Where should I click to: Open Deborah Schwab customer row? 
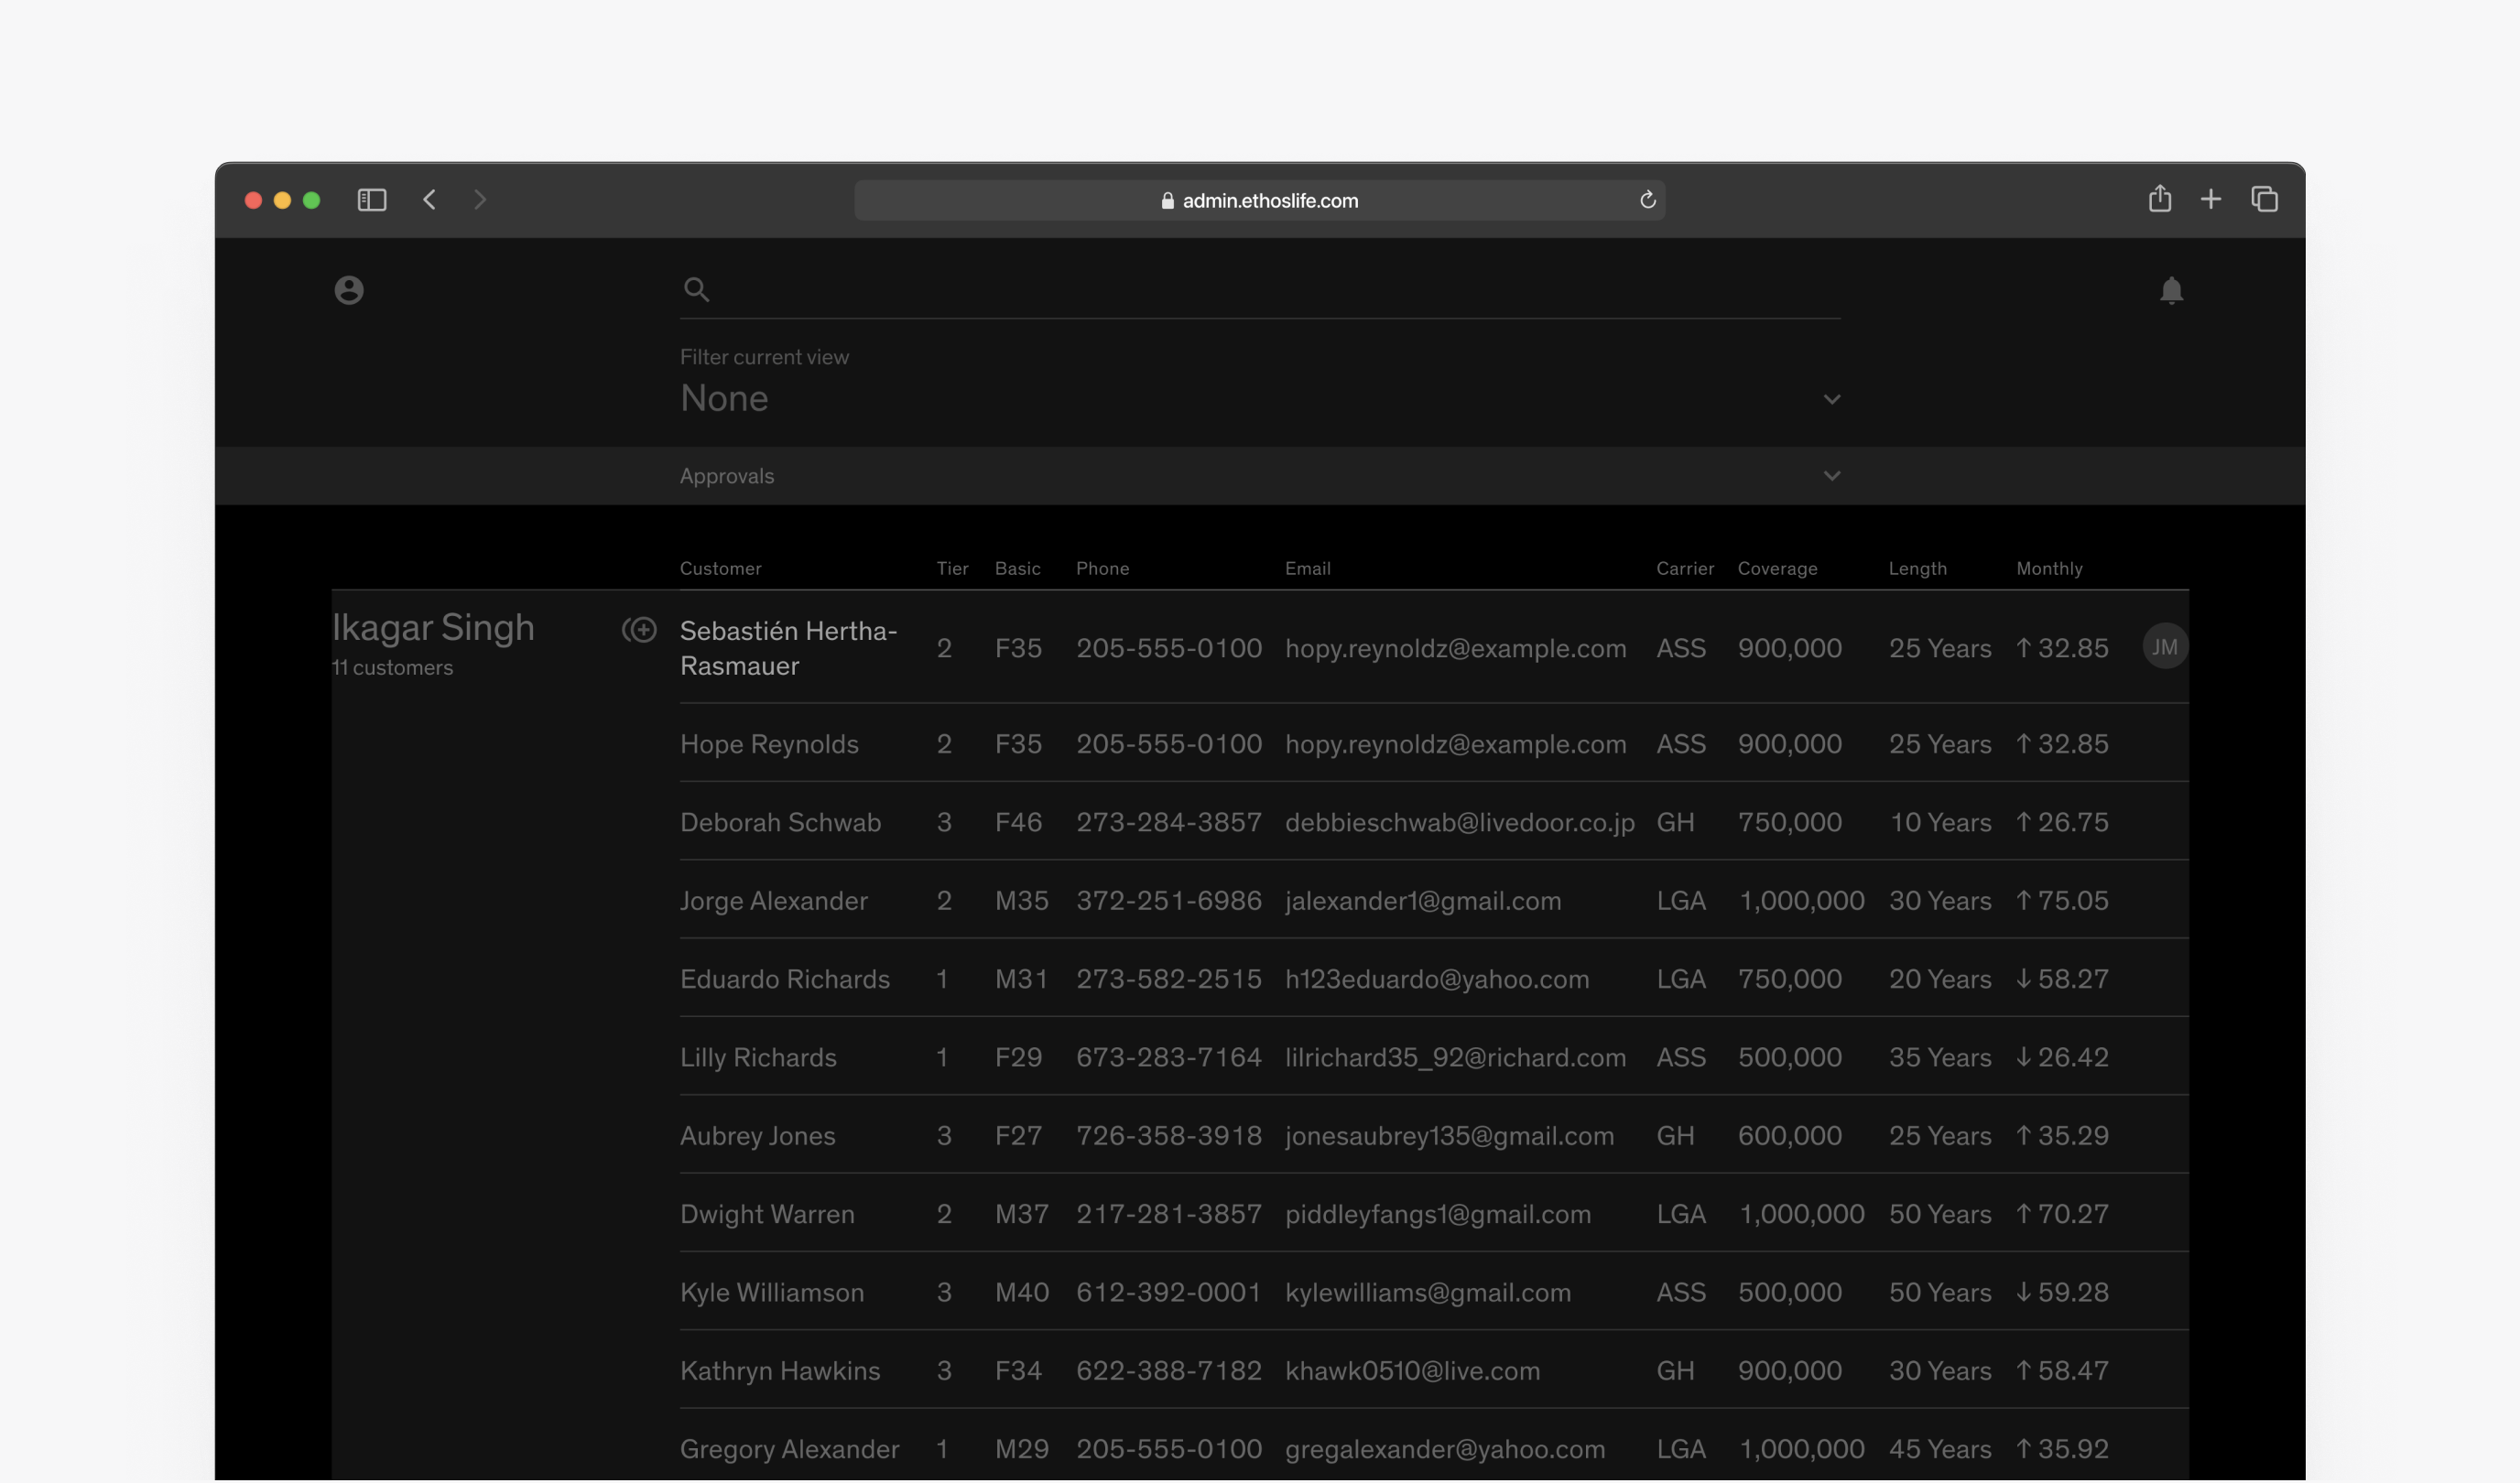780,822
